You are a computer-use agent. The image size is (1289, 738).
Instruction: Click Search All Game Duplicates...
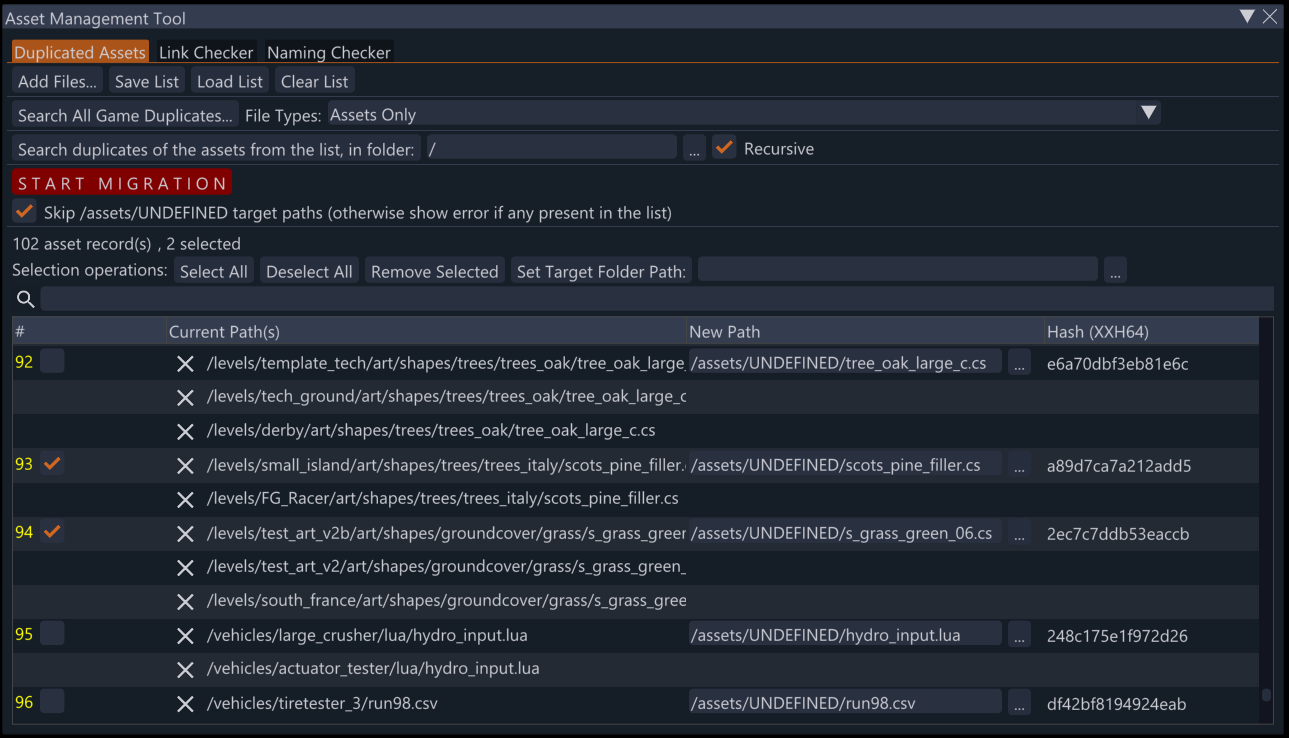point(125,115)
